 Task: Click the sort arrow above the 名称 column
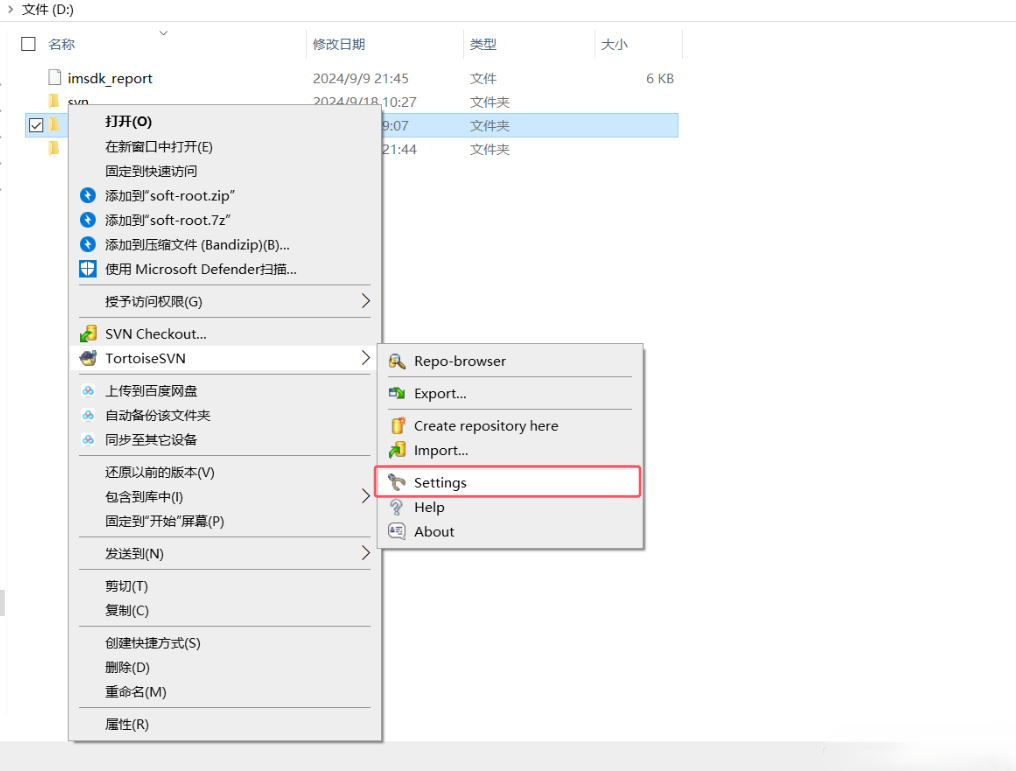164,32
